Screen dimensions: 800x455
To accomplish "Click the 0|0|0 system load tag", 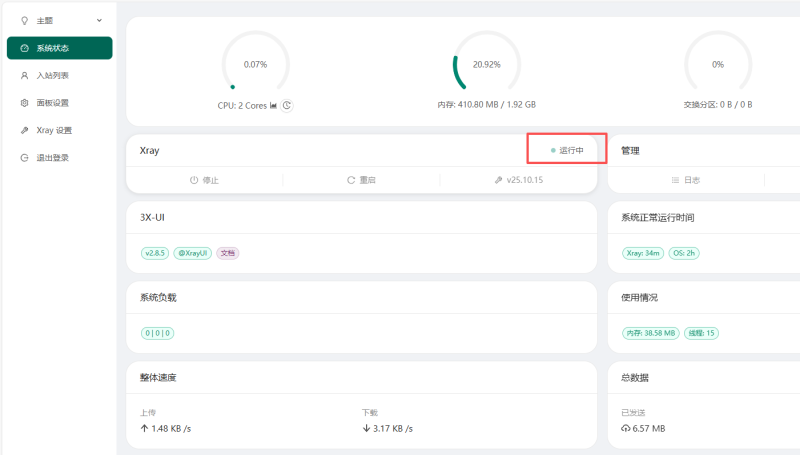I will pos(157,333).
